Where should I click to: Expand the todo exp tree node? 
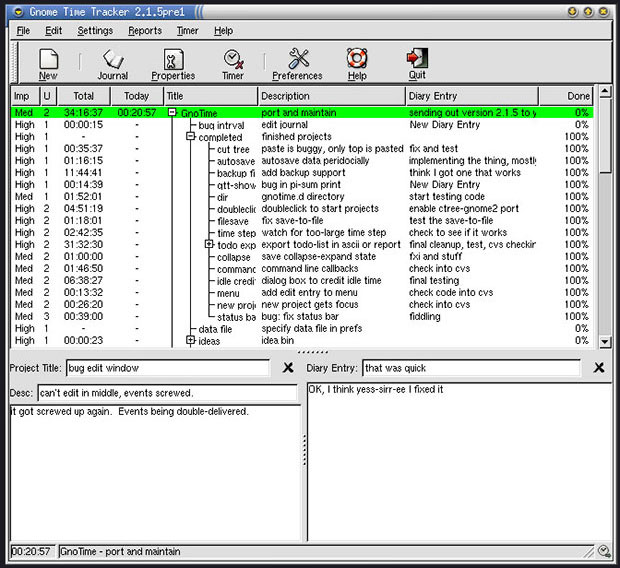coord(209,244)
